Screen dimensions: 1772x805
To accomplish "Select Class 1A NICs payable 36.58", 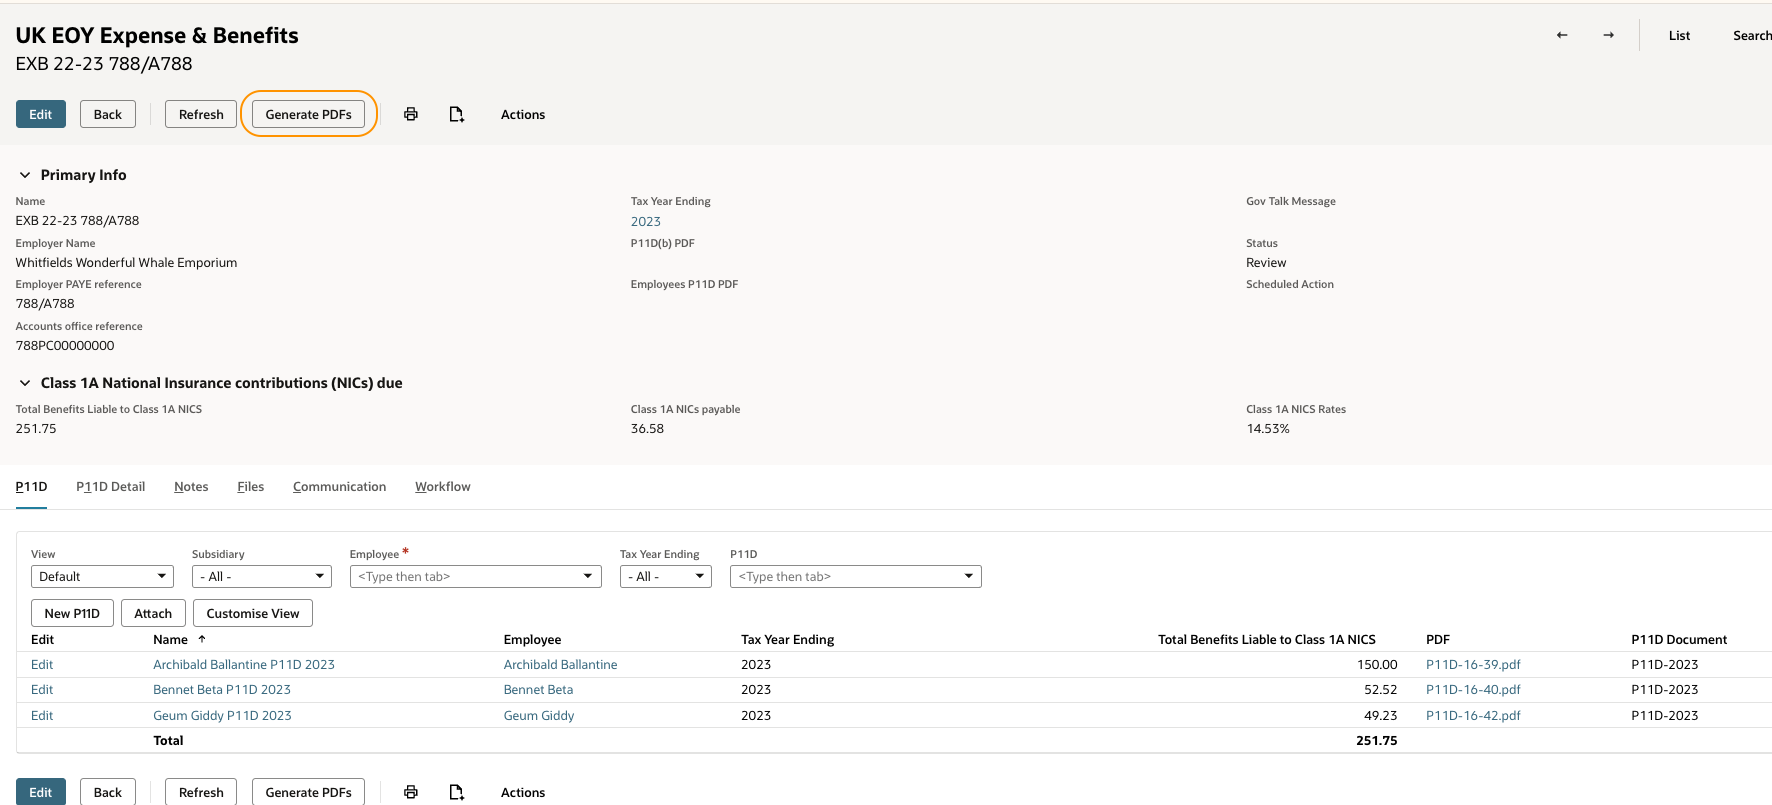I will [x=647, y=429].
